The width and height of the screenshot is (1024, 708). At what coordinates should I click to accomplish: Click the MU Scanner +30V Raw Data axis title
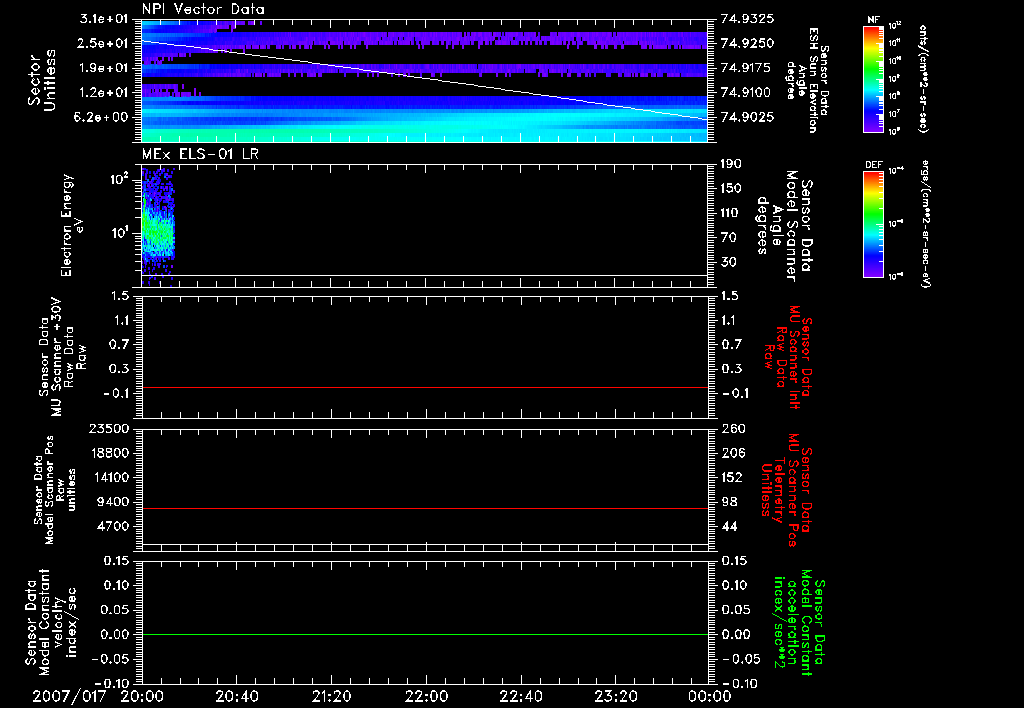[61, 357]
